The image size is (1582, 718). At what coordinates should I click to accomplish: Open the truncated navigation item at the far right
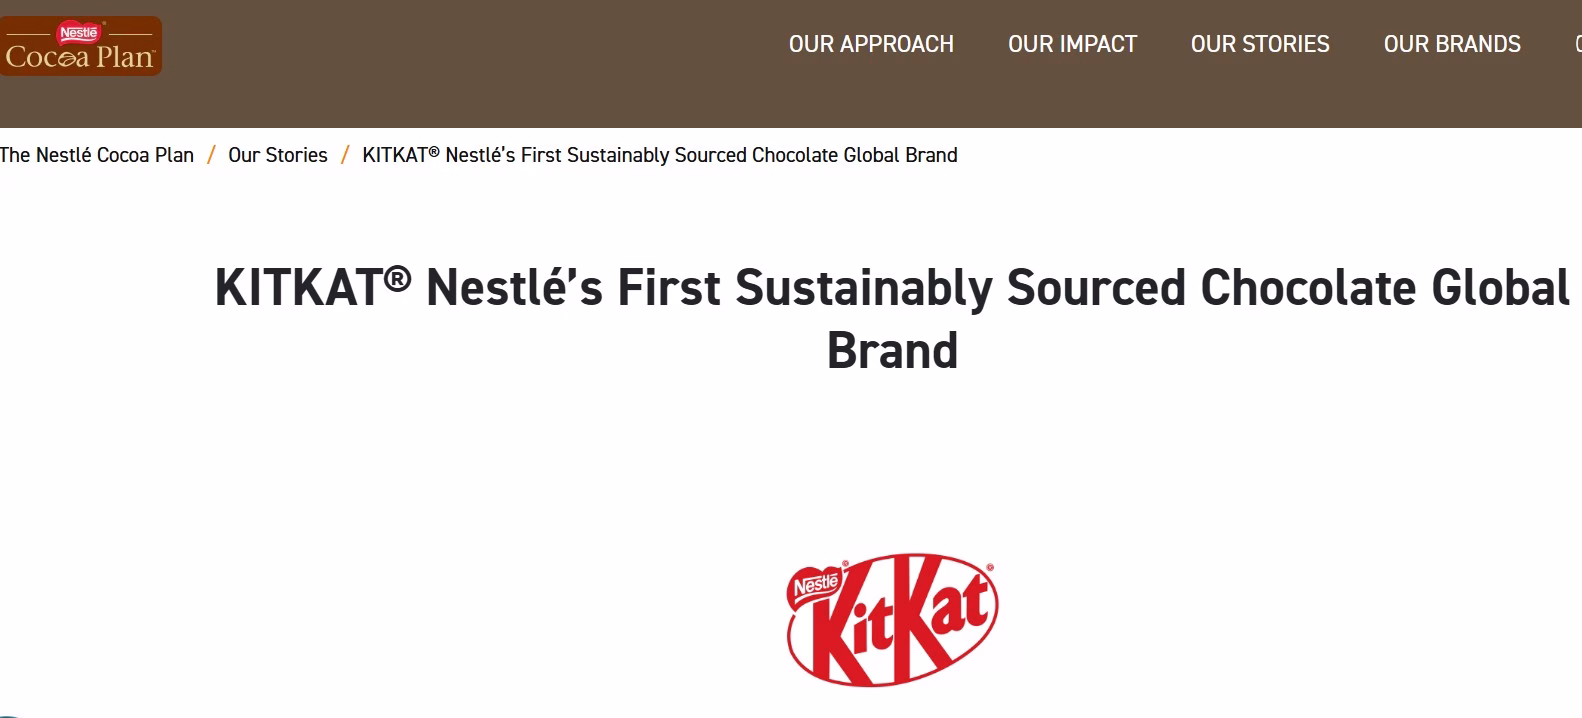(x=1575, y=44)
